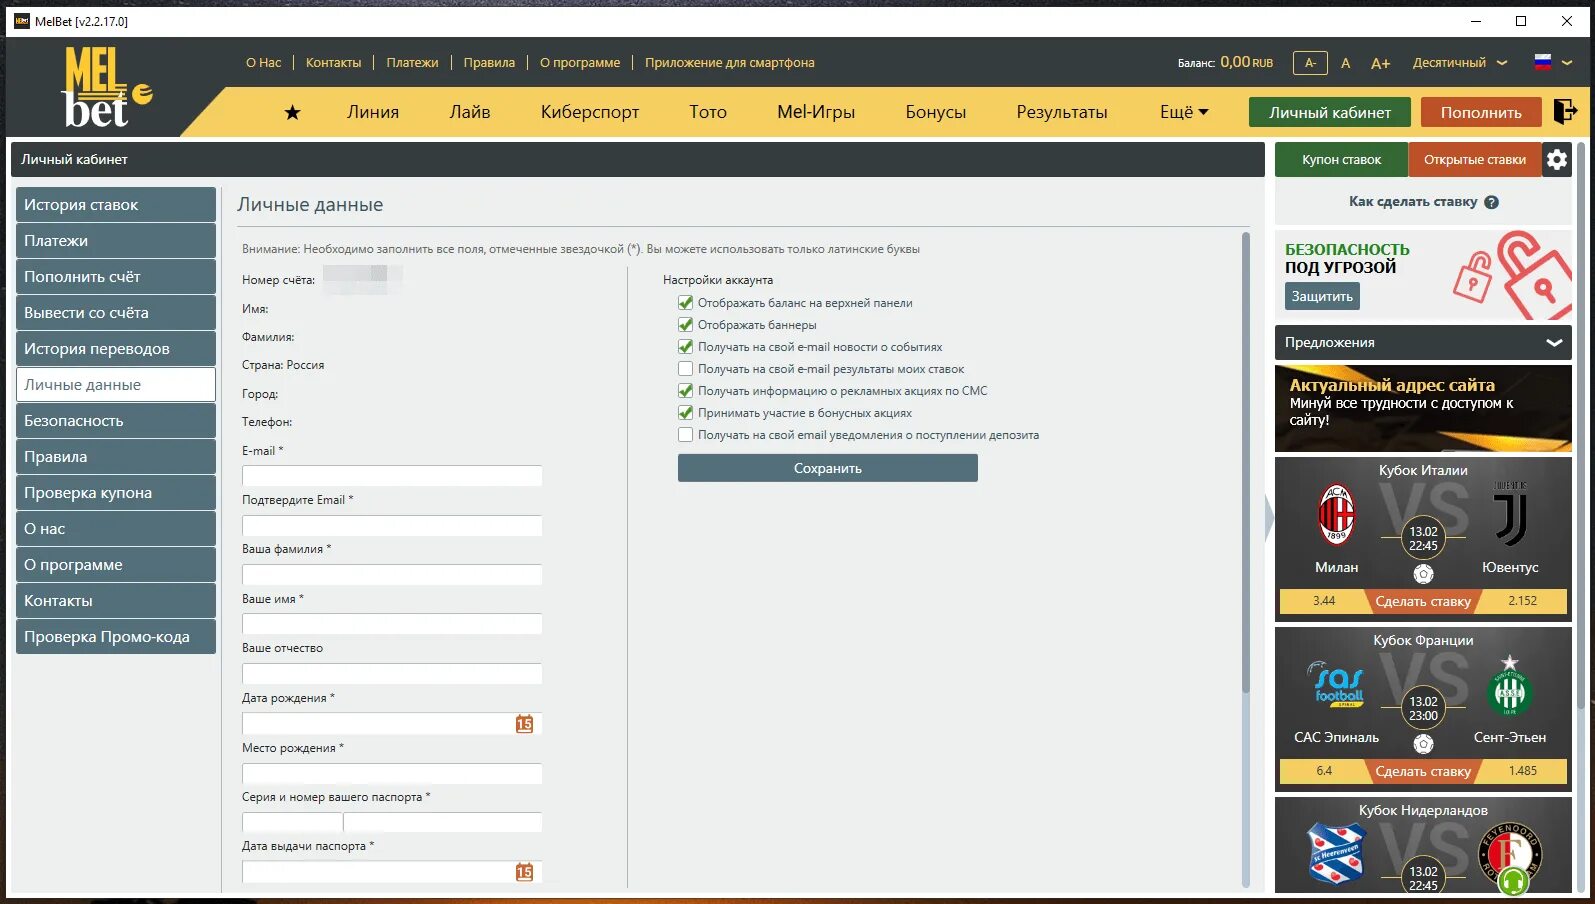
Task: Open Безопасность in sidebar
Action: click(116, 421)
